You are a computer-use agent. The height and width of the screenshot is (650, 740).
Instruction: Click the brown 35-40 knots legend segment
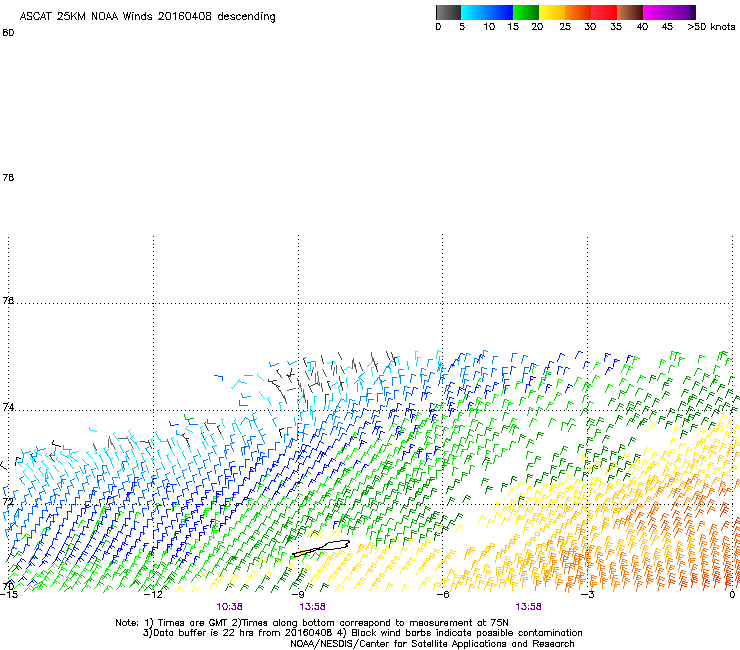(x=630, y=12)
